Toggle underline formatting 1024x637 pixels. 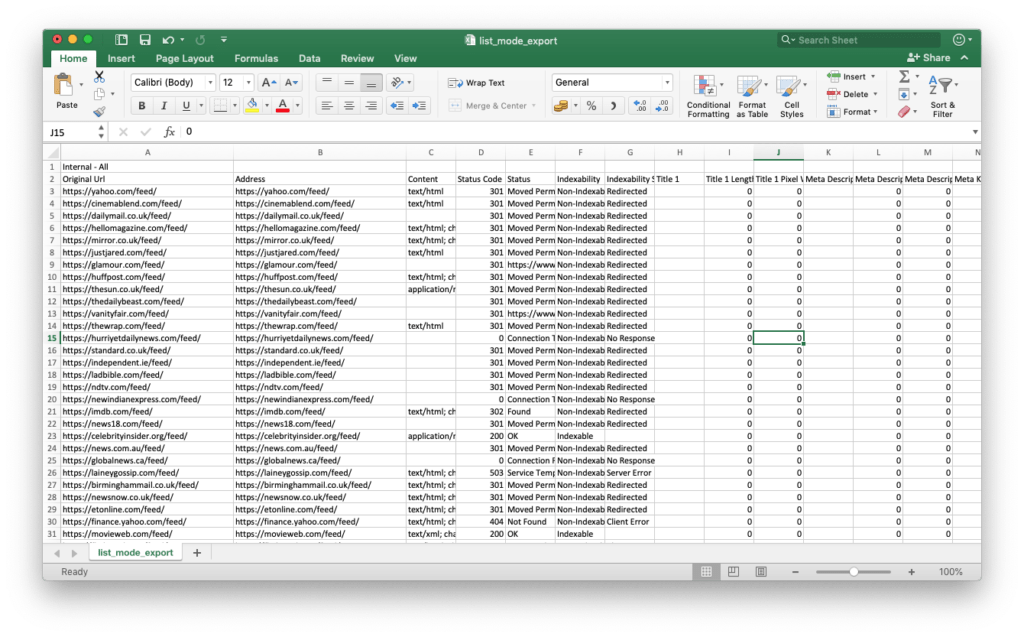coord(186,105)
